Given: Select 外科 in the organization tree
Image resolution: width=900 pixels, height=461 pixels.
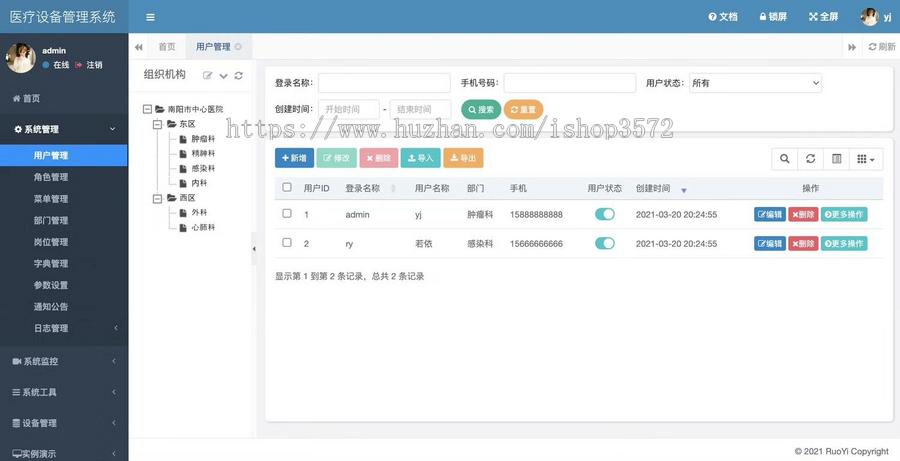Looking at the screenshot, I should [x=199, y=212].
